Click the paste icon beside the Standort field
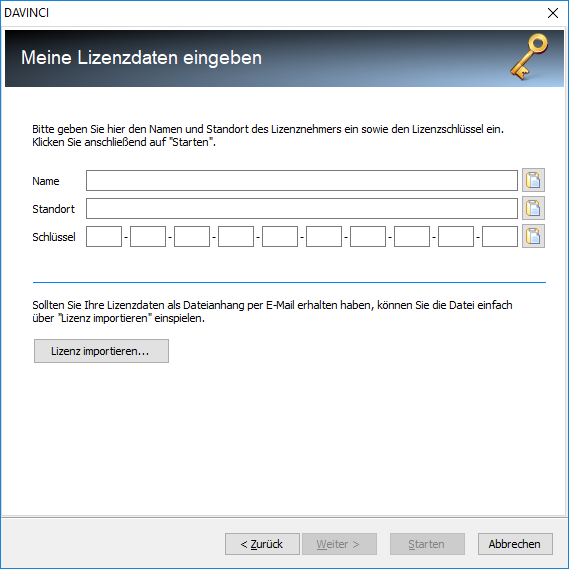 (533, 208)
